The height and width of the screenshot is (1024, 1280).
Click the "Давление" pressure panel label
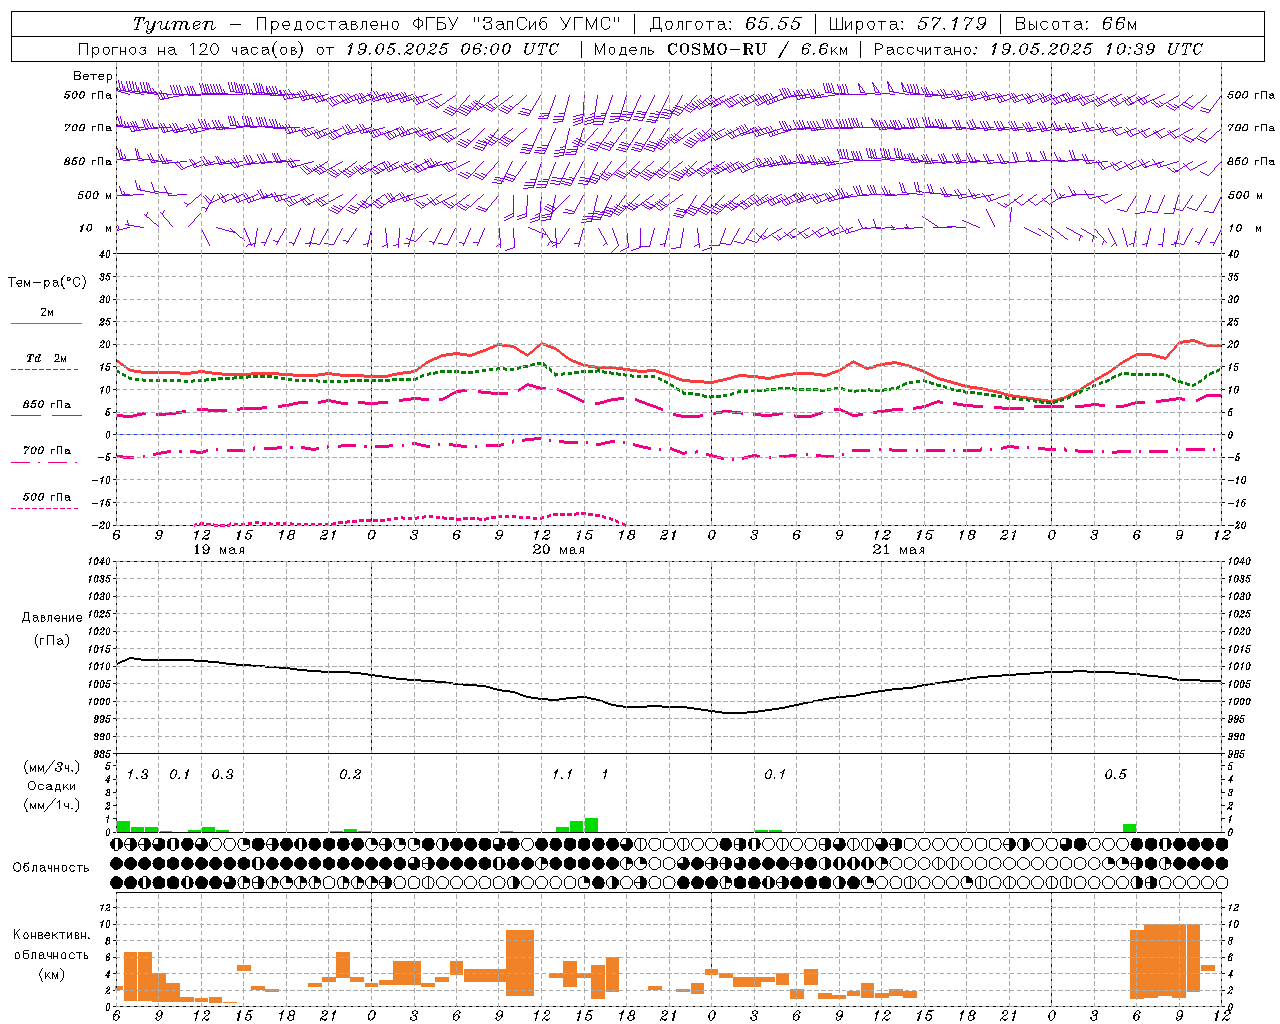[50, 618]
